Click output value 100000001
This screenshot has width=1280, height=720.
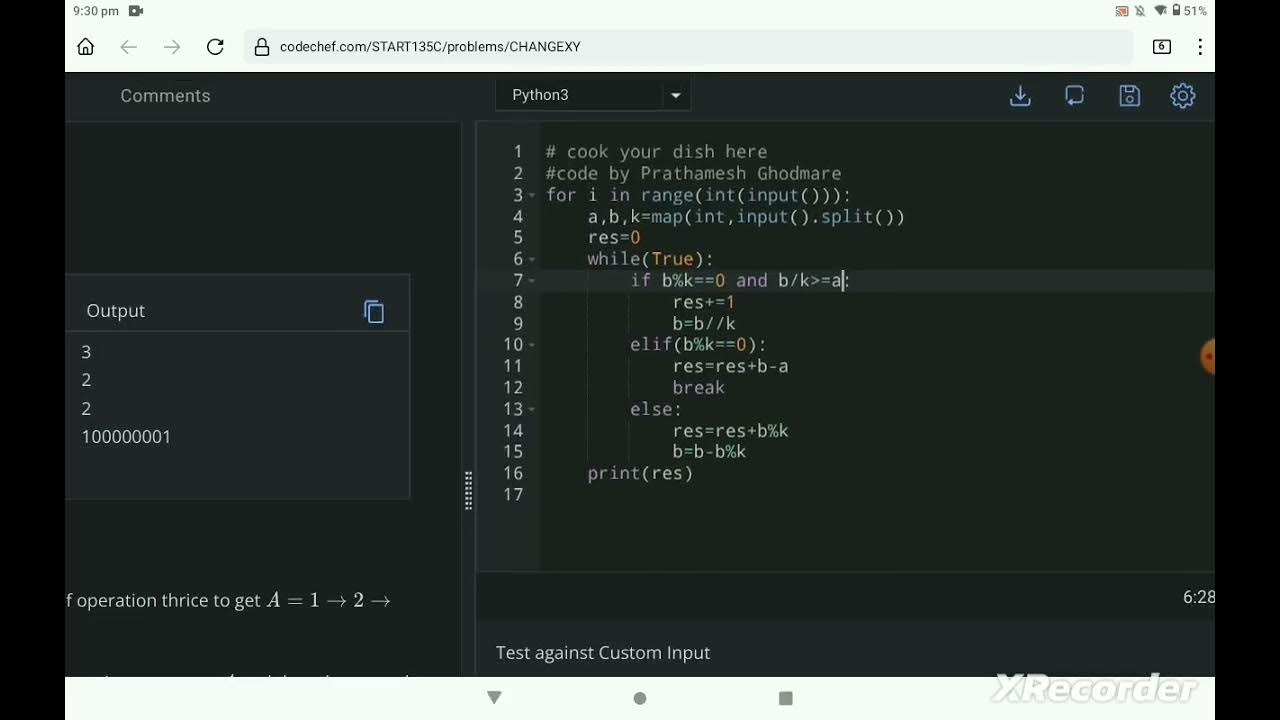coord(126,437)
